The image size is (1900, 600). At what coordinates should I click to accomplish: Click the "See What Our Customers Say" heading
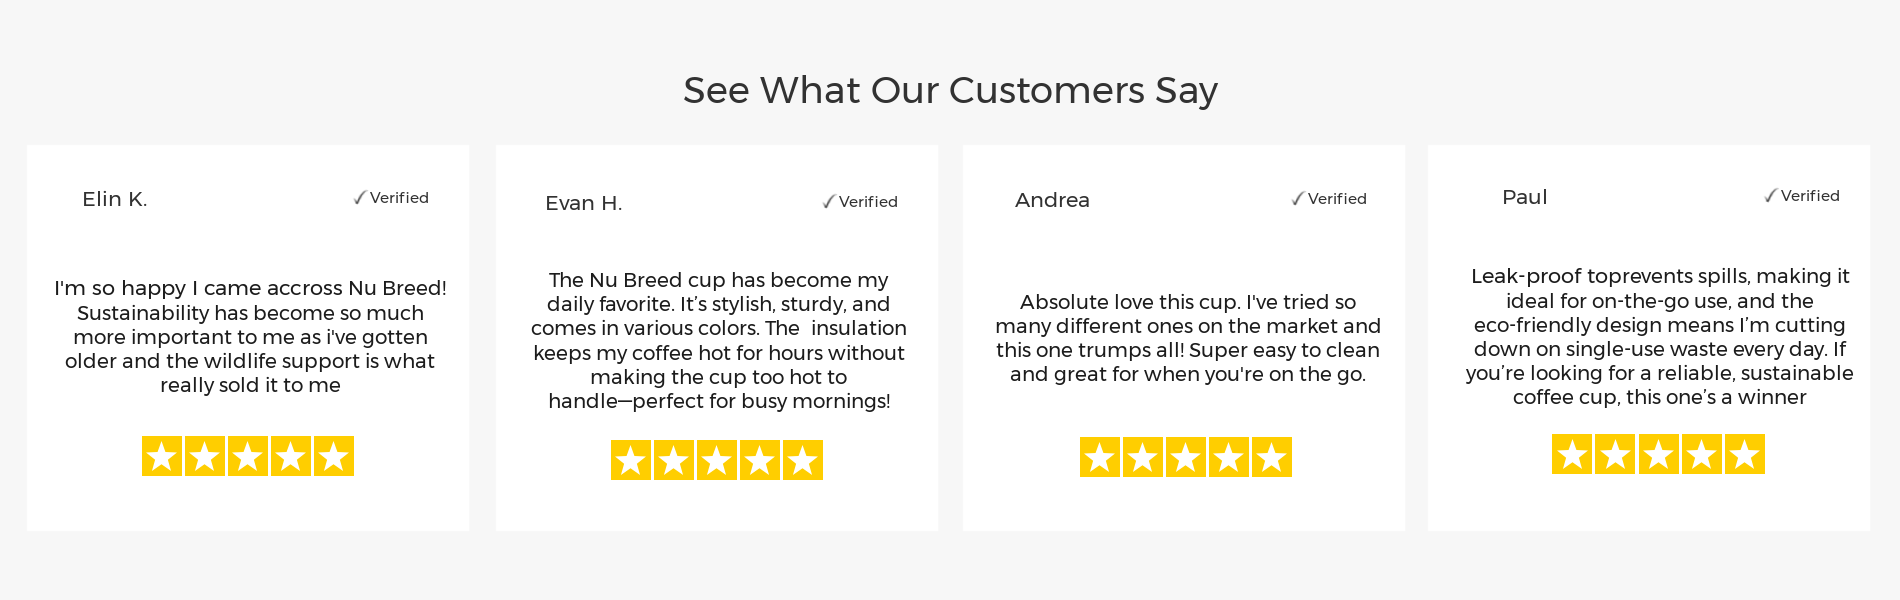(950, 90)
